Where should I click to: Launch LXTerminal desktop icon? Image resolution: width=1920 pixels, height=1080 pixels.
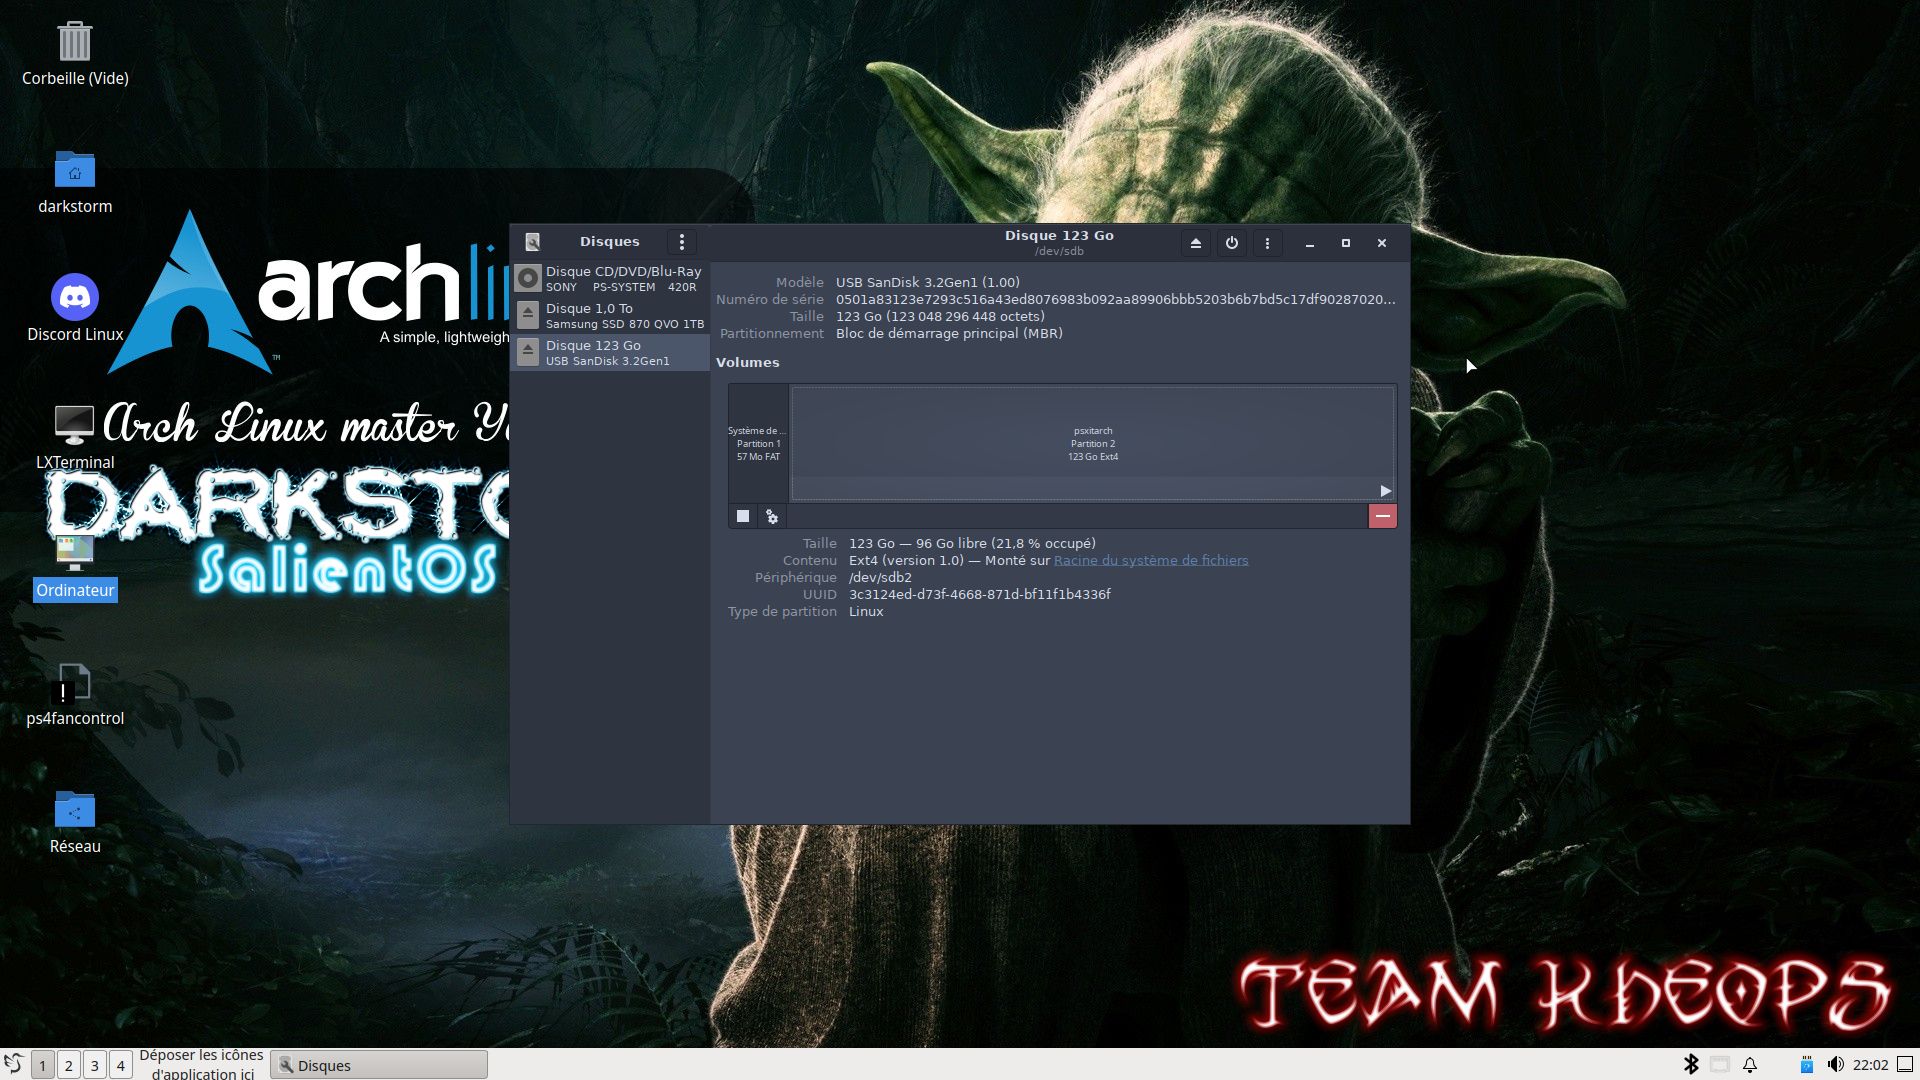click(75, 438)
